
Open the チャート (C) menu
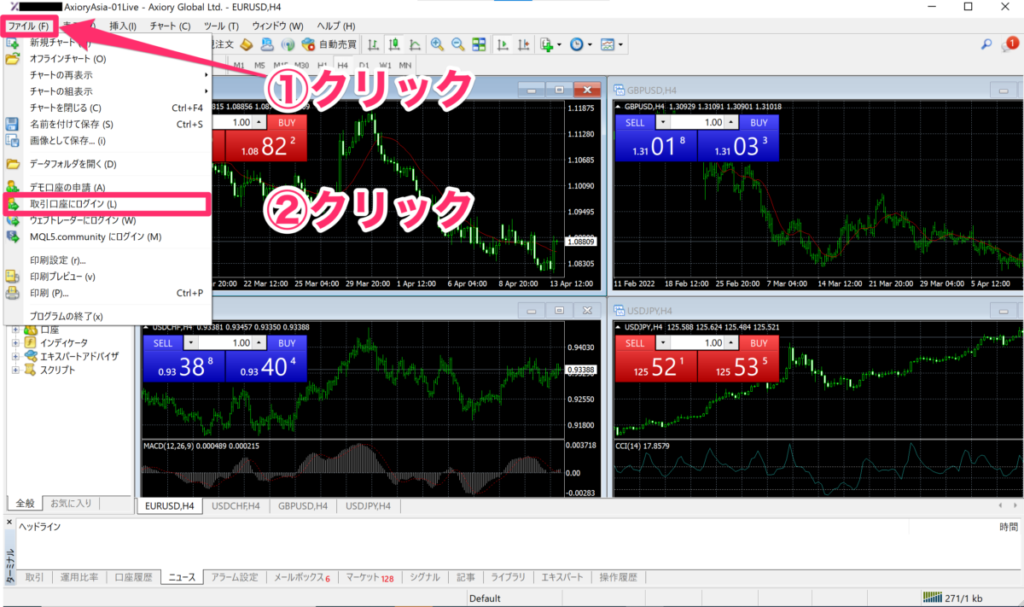(x=170, y=26)
